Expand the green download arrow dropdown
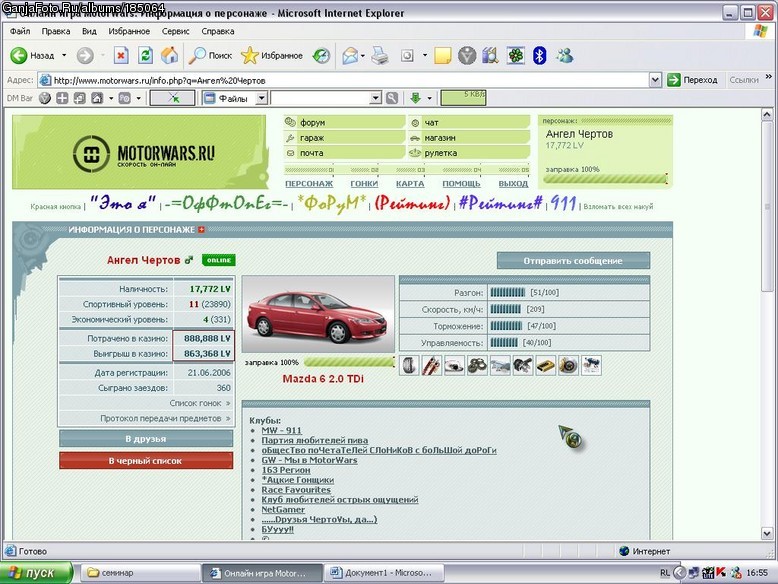This screenshot has width=778, height=584. pyautogui.click(x=429, y=98)
